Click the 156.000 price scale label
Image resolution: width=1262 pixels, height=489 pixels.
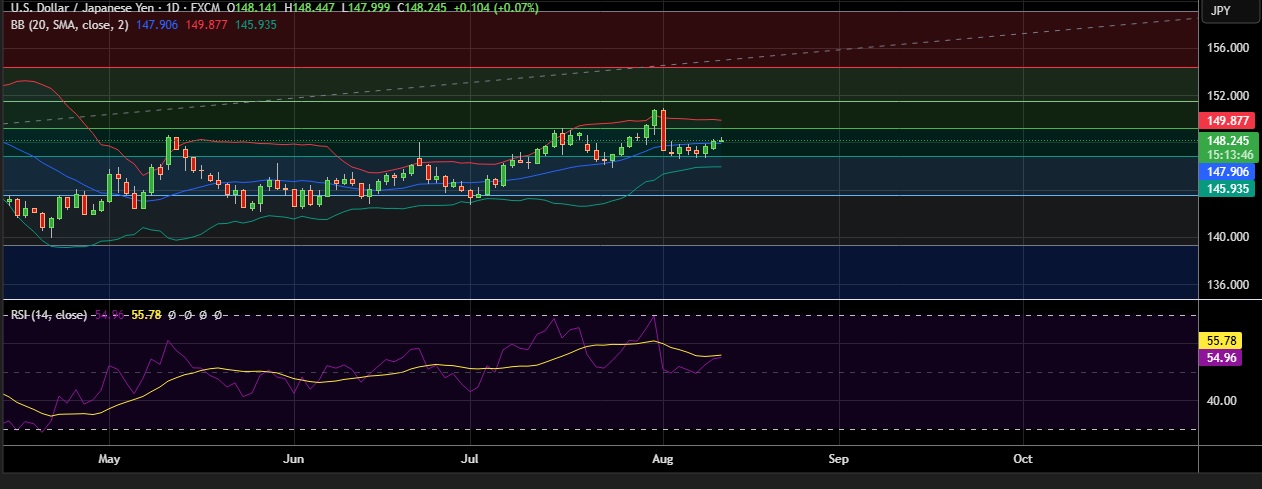click(x=1228, y=48)
